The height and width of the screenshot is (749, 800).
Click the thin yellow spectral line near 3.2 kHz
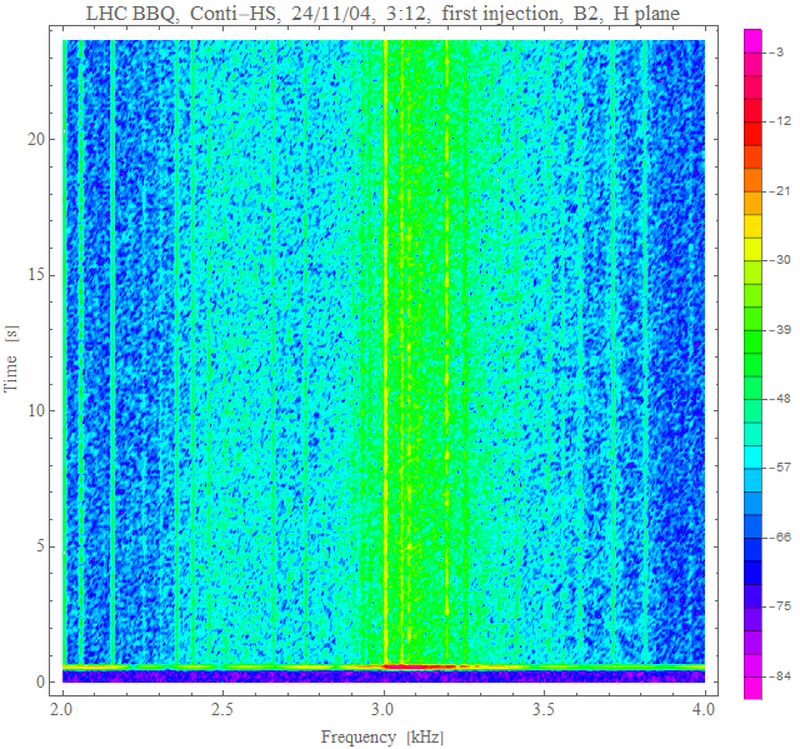coord(447,352)
